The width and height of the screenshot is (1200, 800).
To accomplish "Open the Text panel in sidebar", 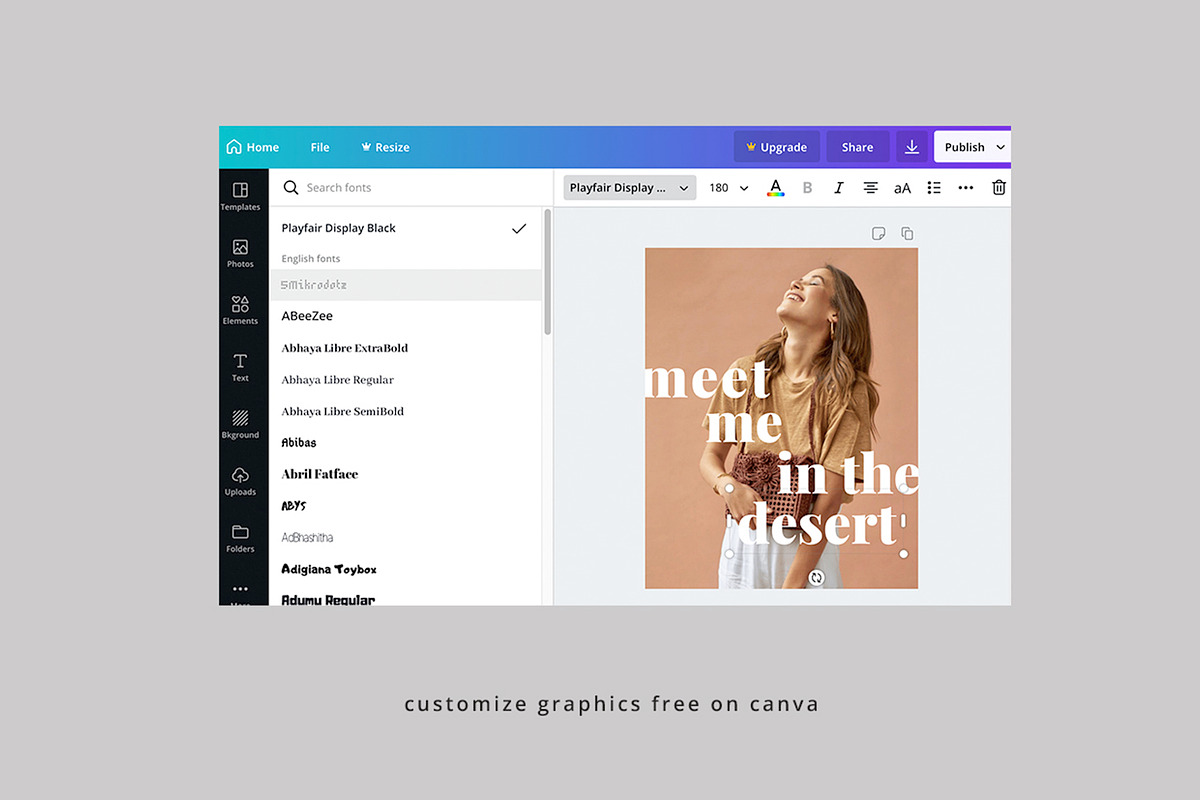I will pyautogui.click(x=240, y=367).
